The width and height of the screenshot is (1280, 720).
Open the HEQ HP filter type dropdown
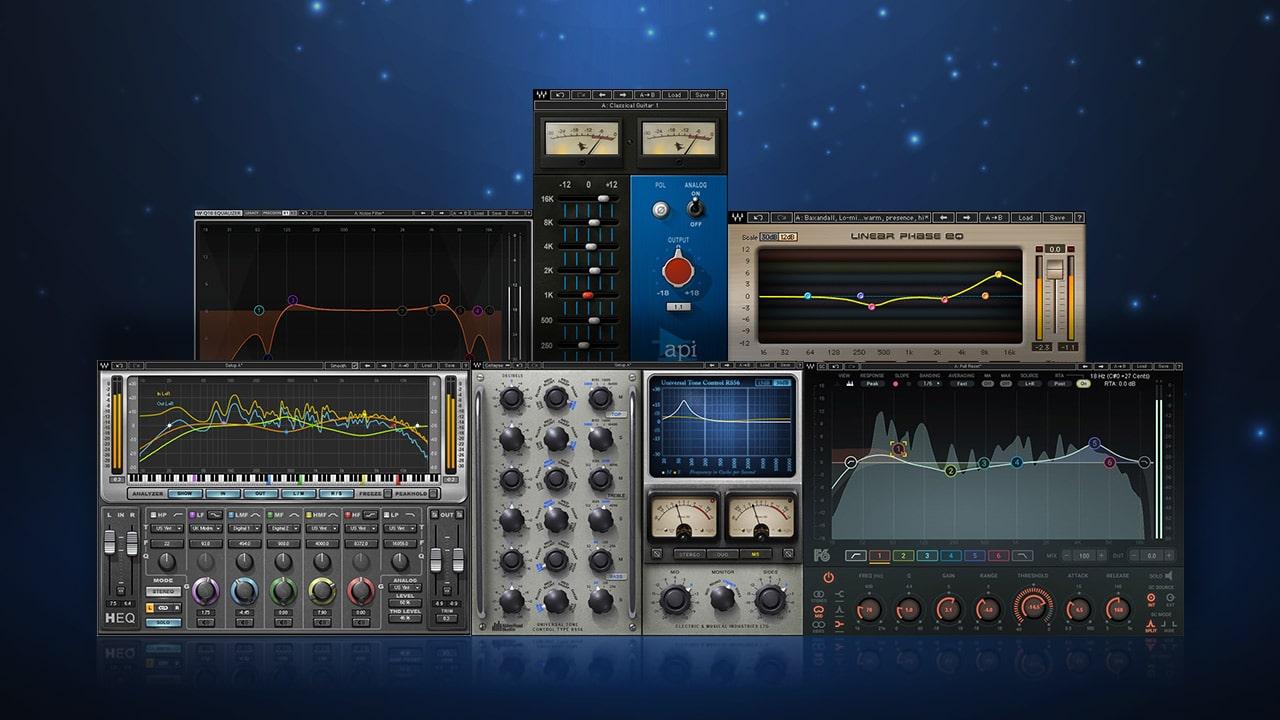click(x=166, y=528)
